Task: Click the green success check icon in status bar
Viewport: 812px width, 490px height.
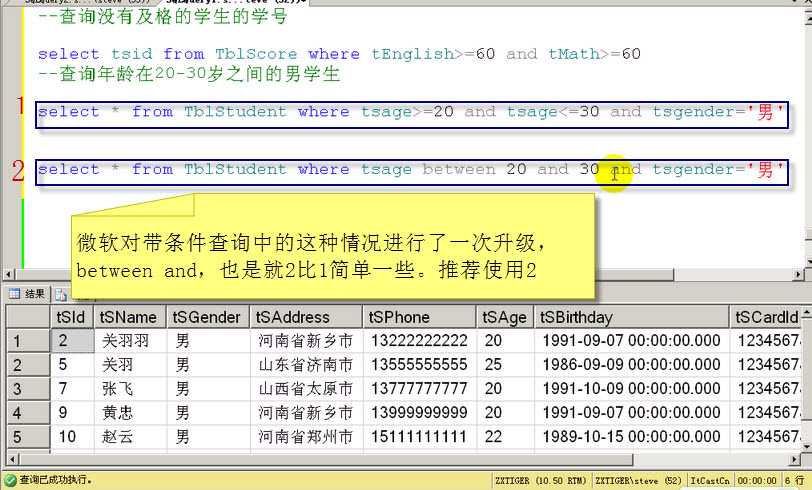Action: [x=10, y=480]
